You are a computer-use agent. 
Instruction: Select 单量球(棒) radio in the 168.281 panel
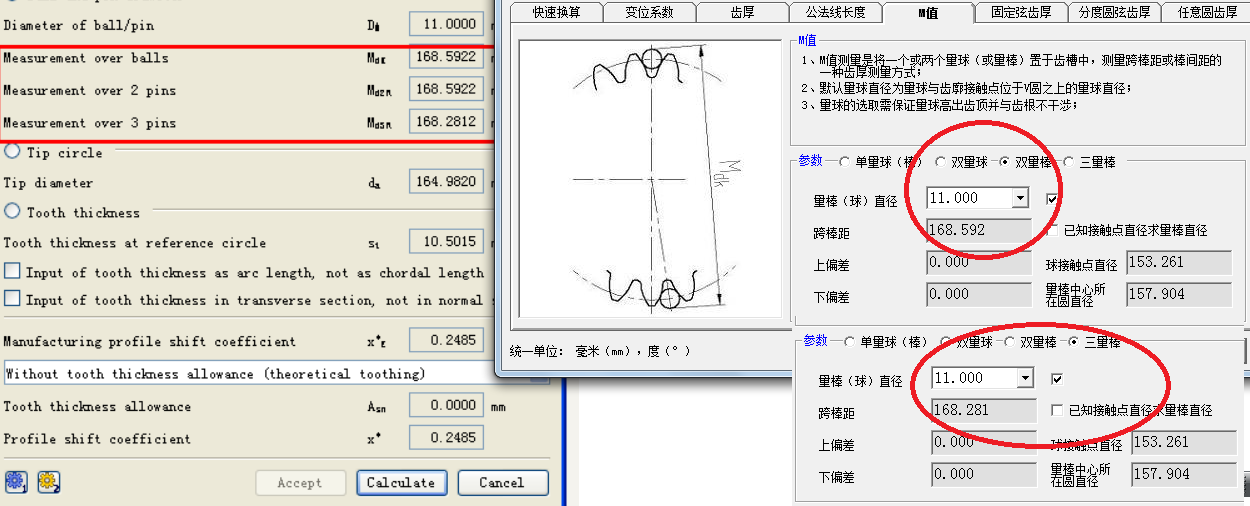point(849,342)
